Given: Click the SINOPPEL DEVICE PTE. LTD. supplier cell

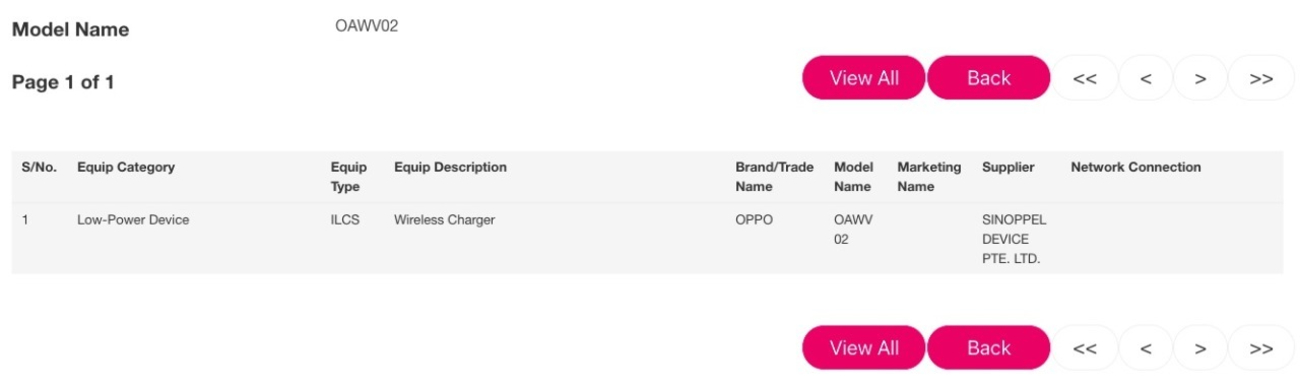Looking at the screenshot, I should tap(1014, 239).
